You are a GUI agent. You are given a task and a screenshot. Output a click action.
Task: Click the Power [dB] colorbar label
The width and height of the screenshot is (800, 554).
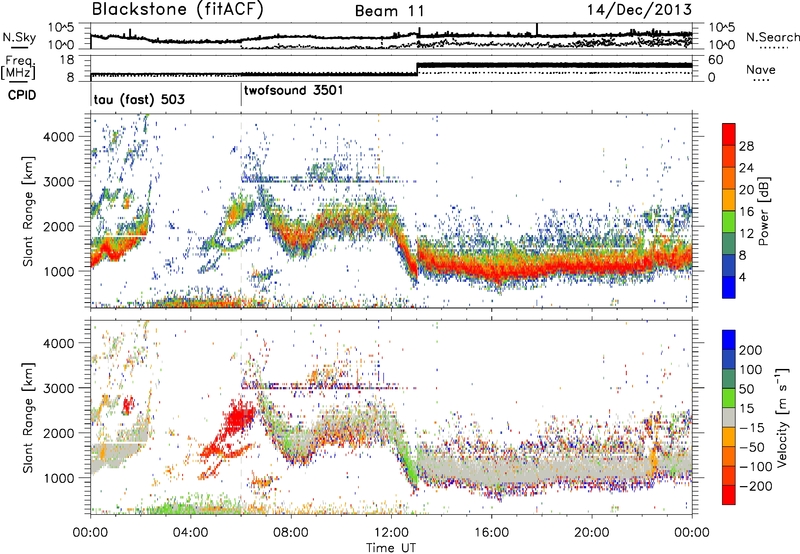click(763, 211)
